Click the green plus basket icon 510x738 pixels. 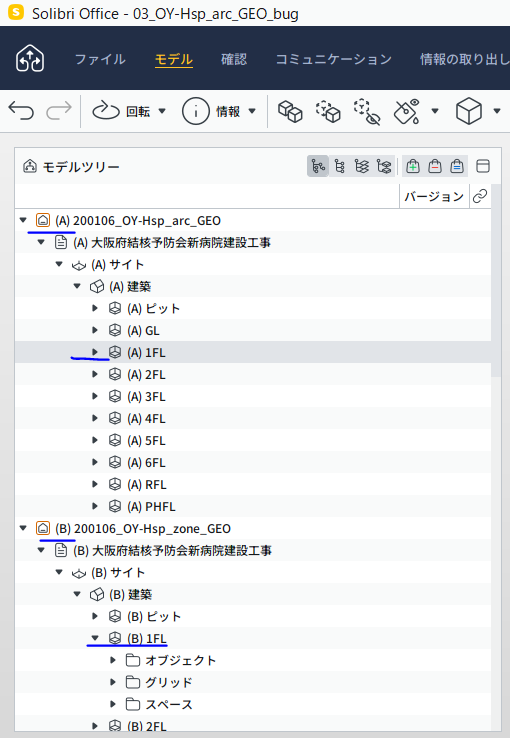pos(413,166)
